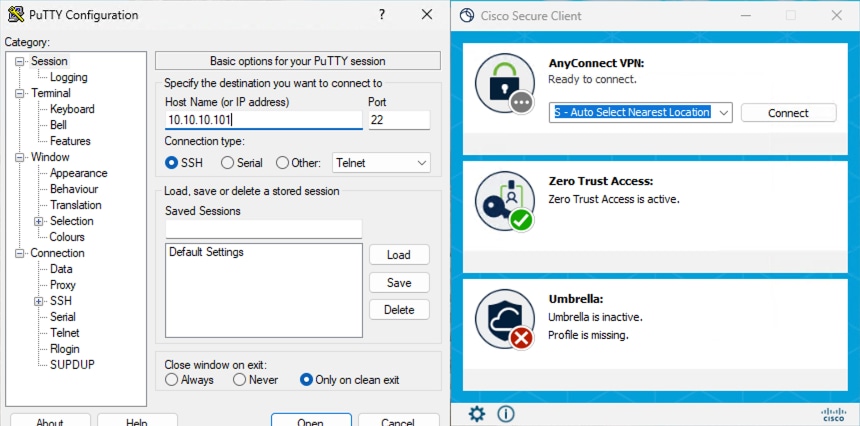This screenshot has height=426, width=860.
Task: Choose Only on clean exit option
Action: tap(307, 379)
